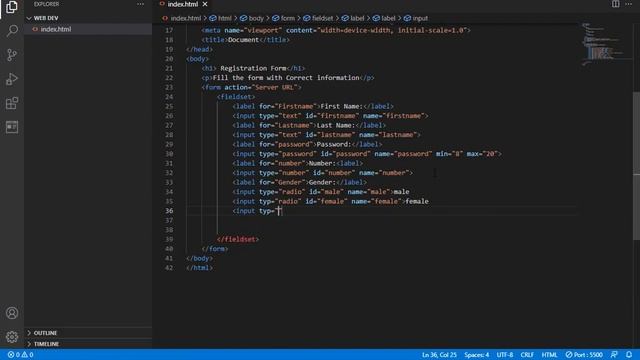Change line ending via CRLF status
The image size is (640, 360).
point(527,355)
